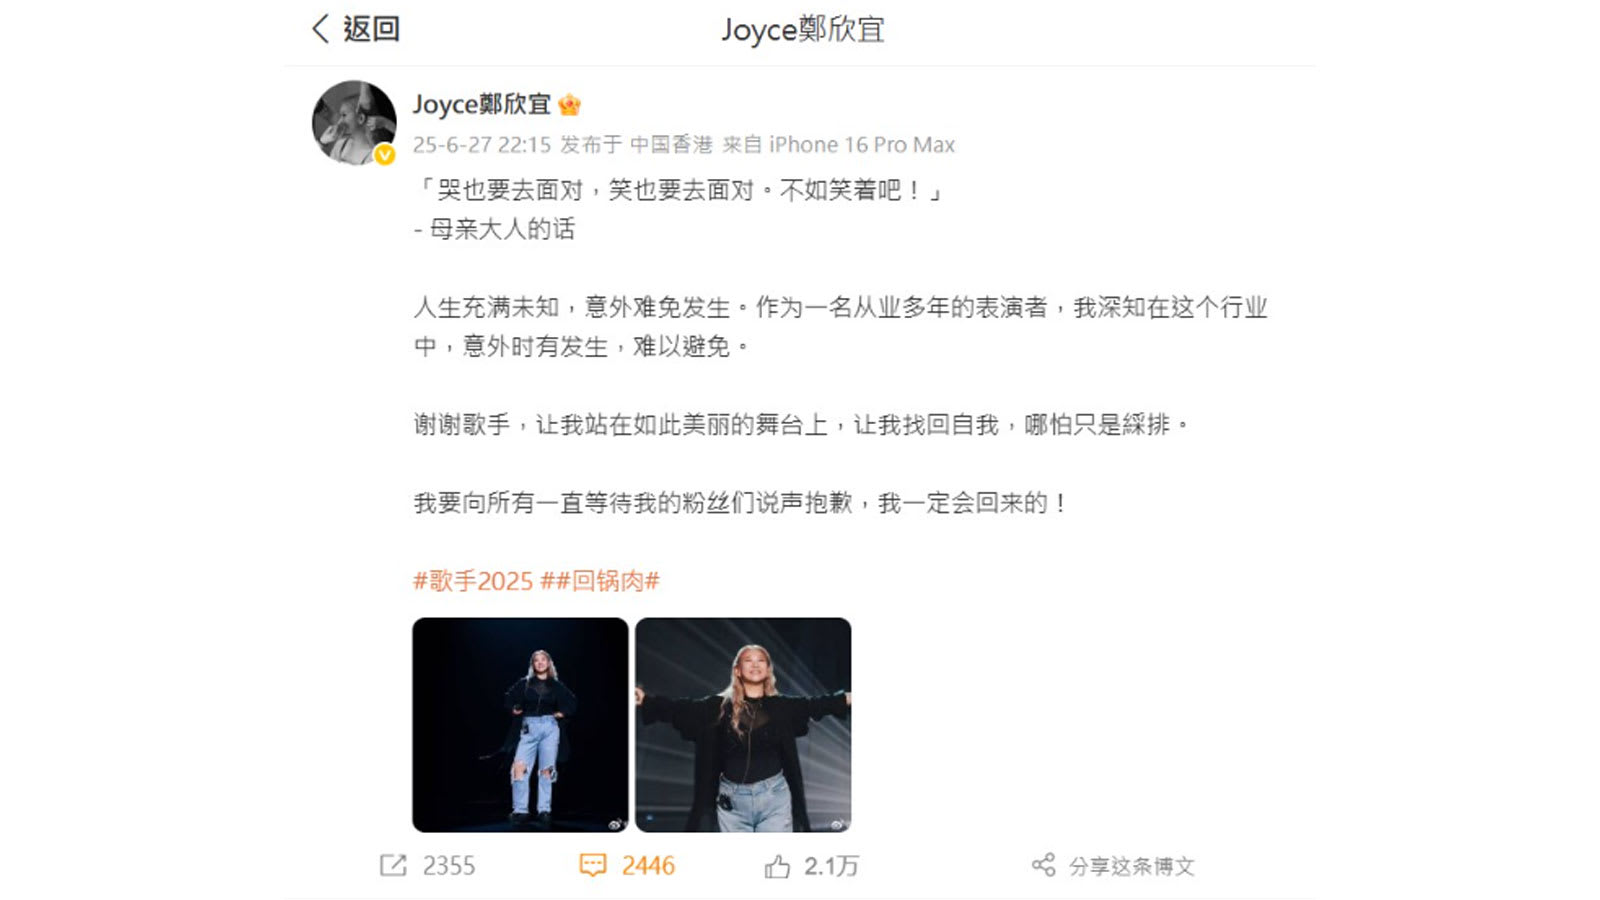
Task: Click the share nodes icon
Action: [1044, 865]
